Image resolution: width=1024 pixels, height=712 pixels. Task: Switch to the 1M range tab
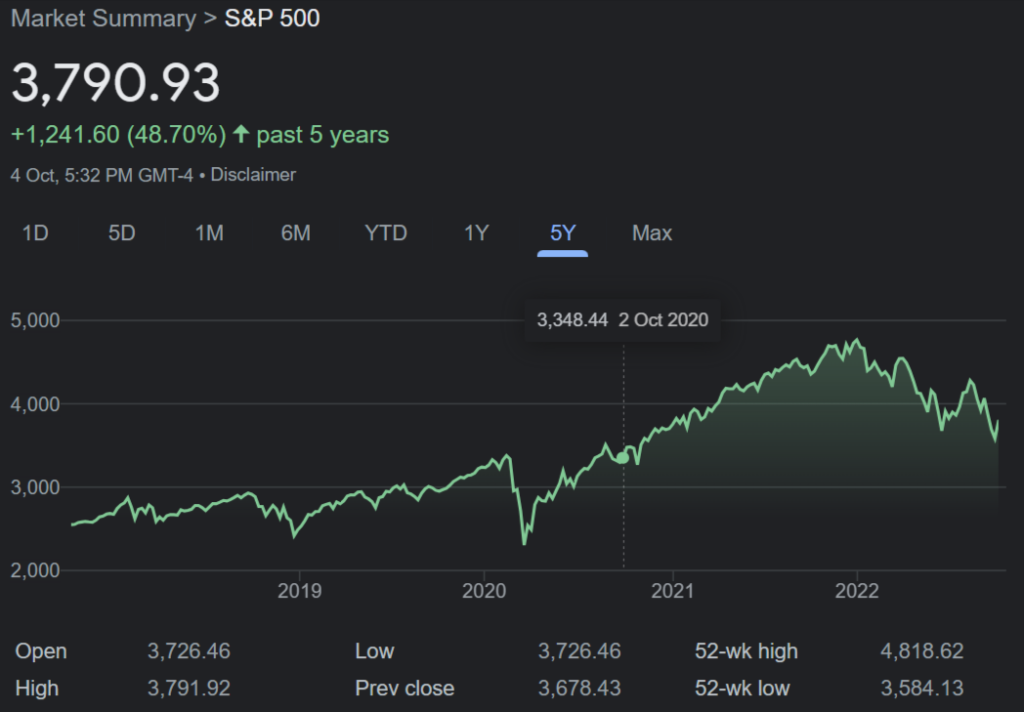209,233
